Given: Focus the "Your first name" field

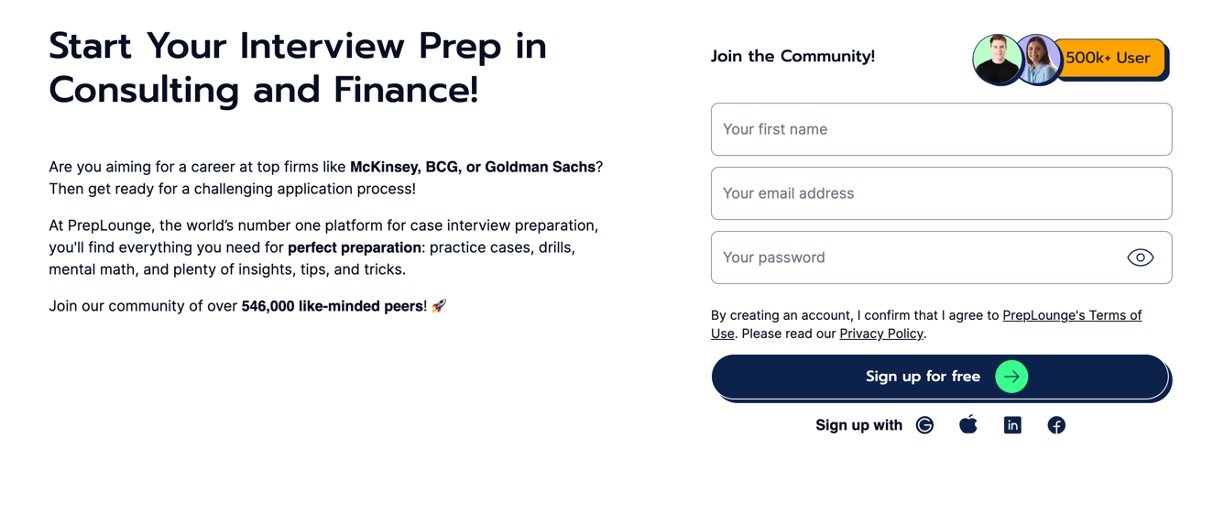Looking at the screenshot, I should [940, 129].
